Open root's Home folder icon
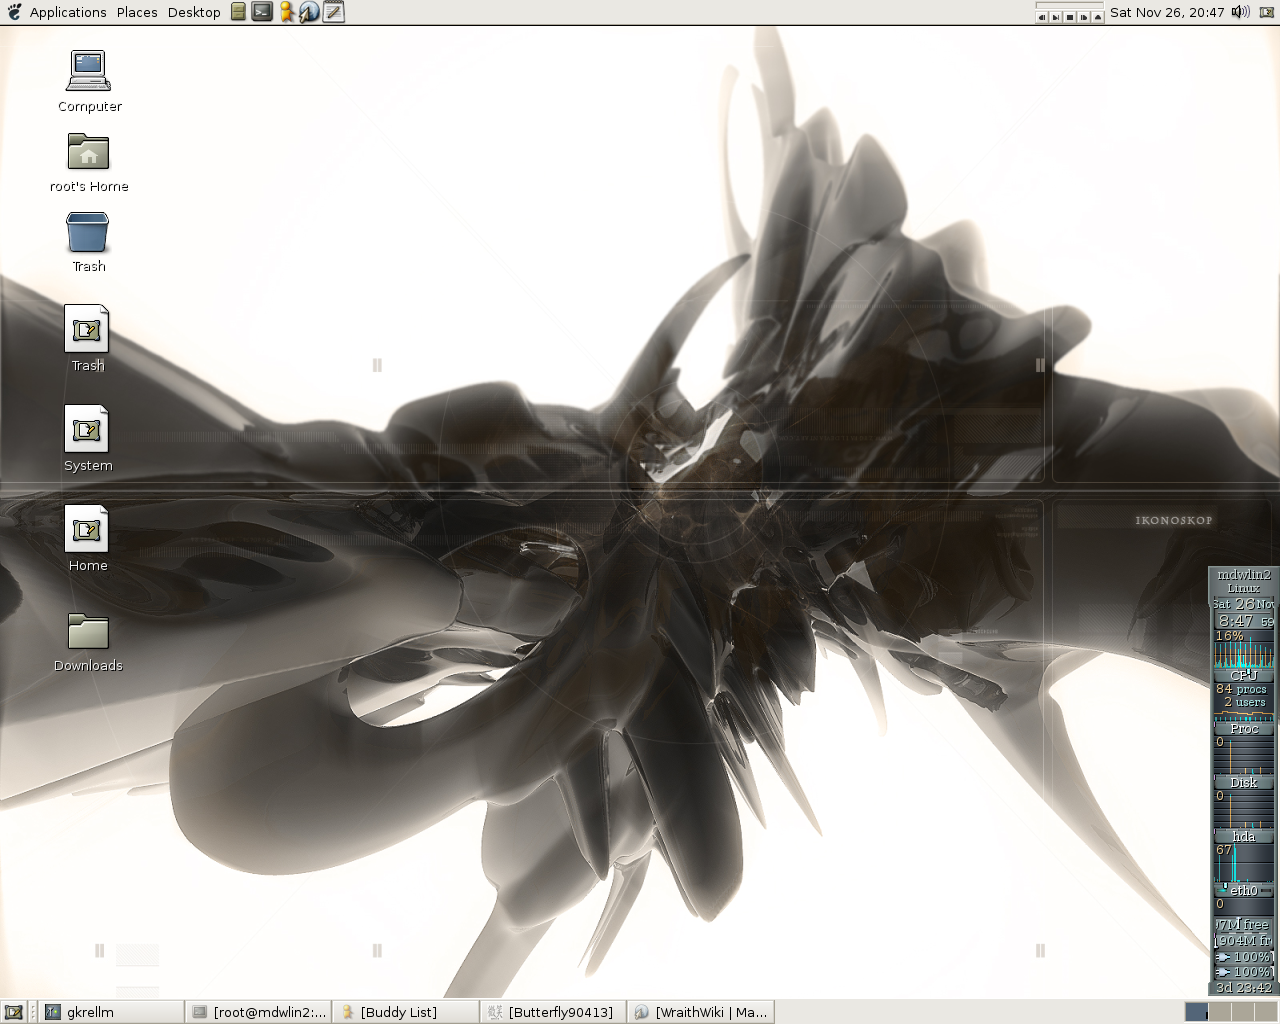 (89, 153)
